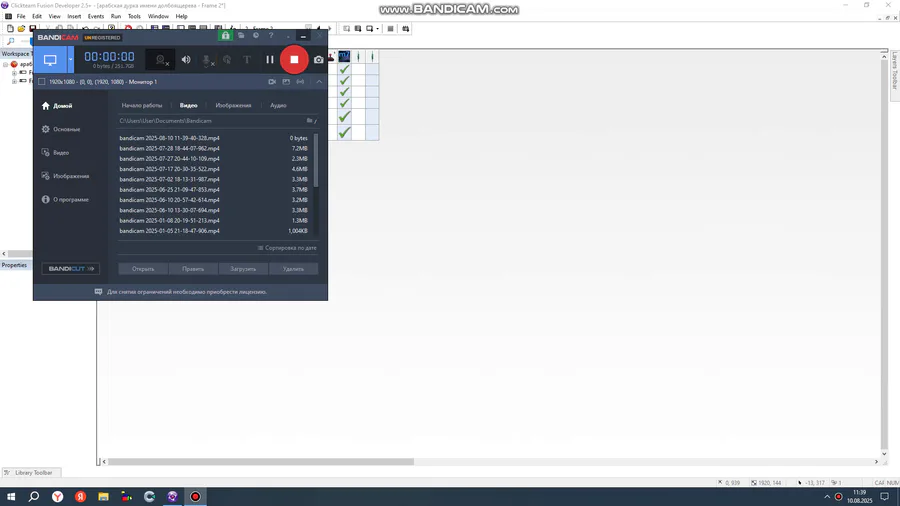Screen dimensions: 900x506
Task: Tick the checkbox next to 1920x1080 Монитор 1
Action: [41, 82]
